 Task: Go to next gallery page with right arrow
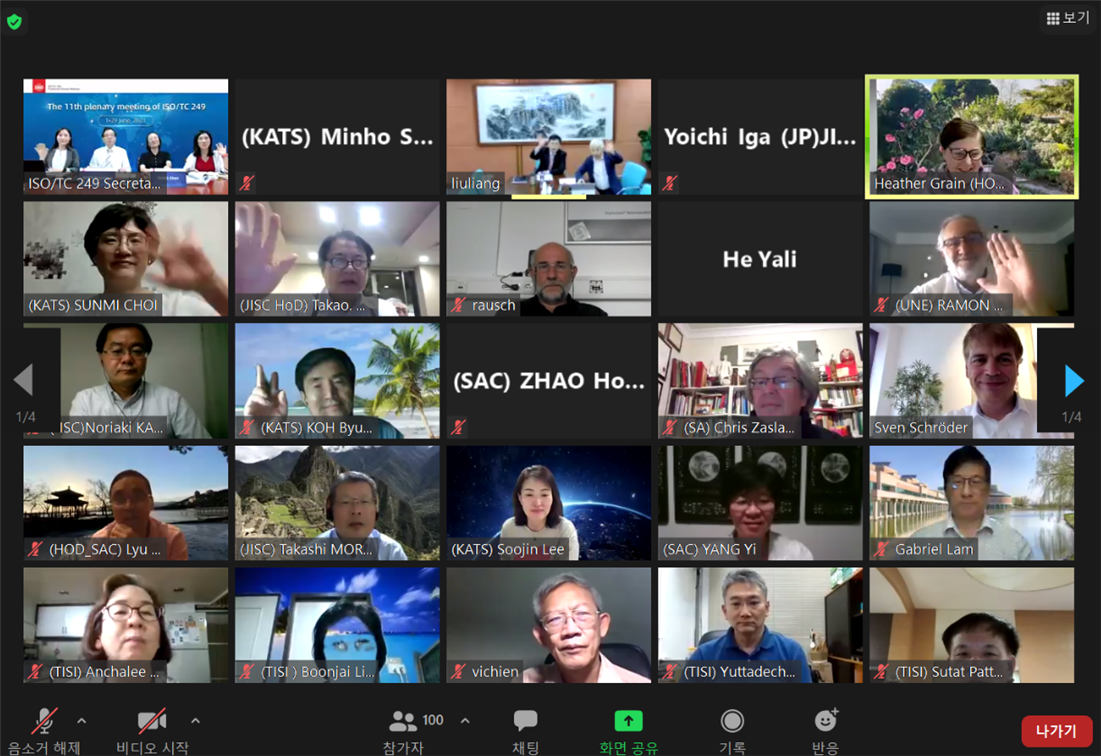(1074, 380)
